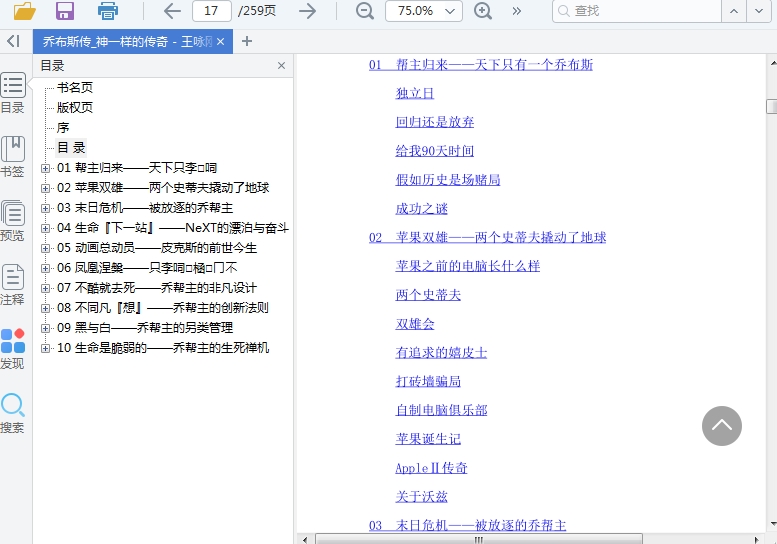Save the document with the floppy icon
Screen dimensions: 777x544
pos(65,10)
